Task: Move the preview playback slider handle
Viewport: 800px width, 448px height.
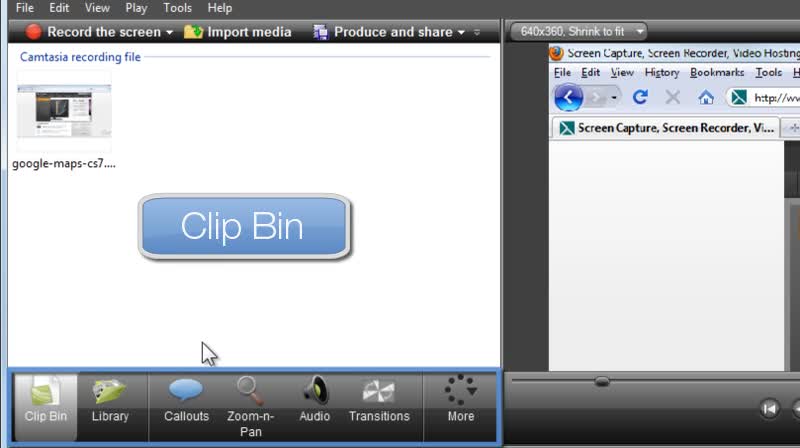Action: tap(602, 381)
